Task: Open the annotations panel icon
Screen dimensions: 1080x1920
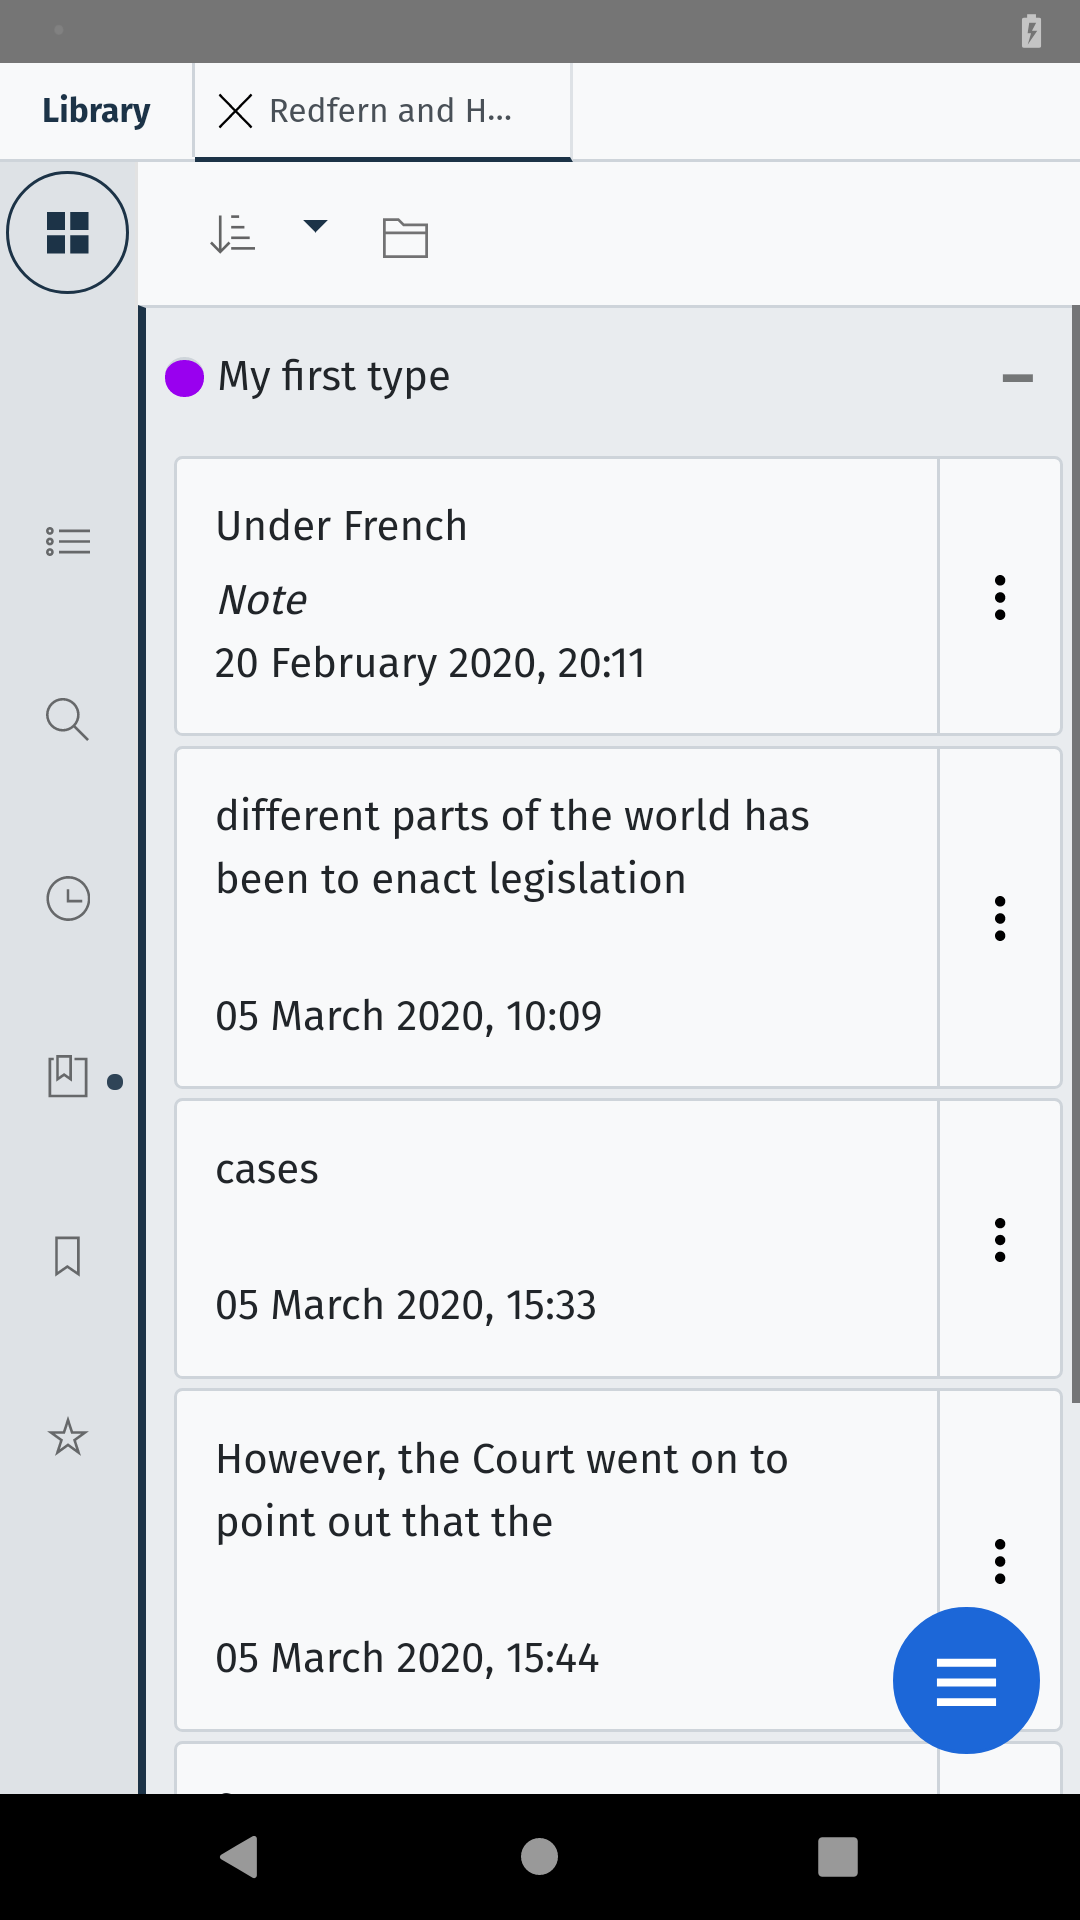Action: 68,1077
